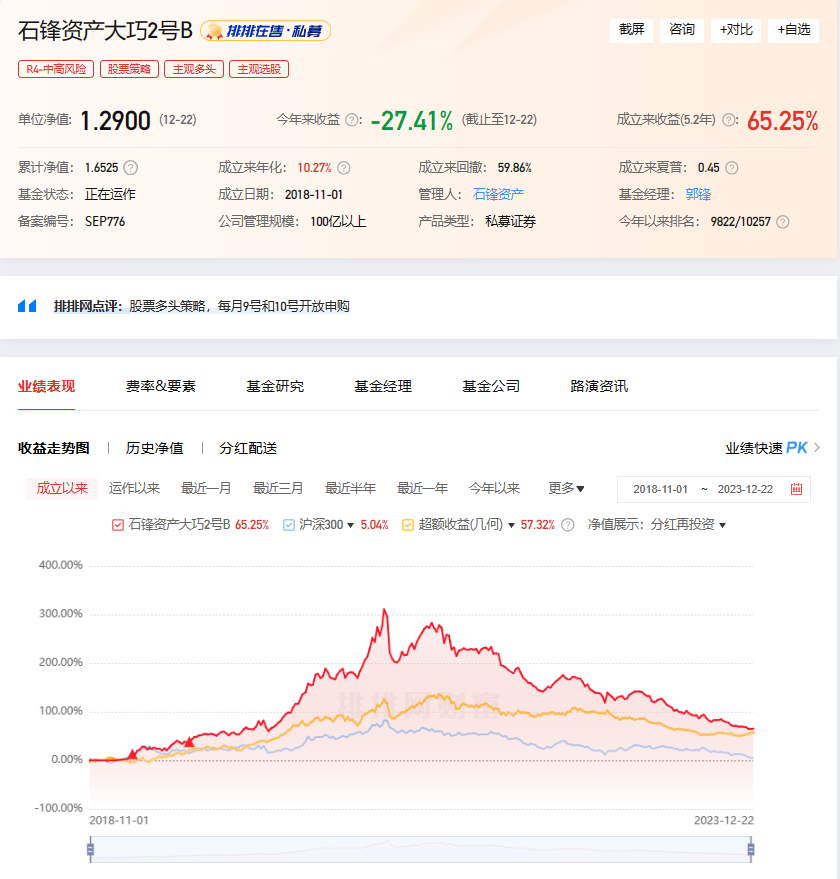Select 最近半年 time range
Viewport: 840px width, 879px height.
(x=350, y=488)
